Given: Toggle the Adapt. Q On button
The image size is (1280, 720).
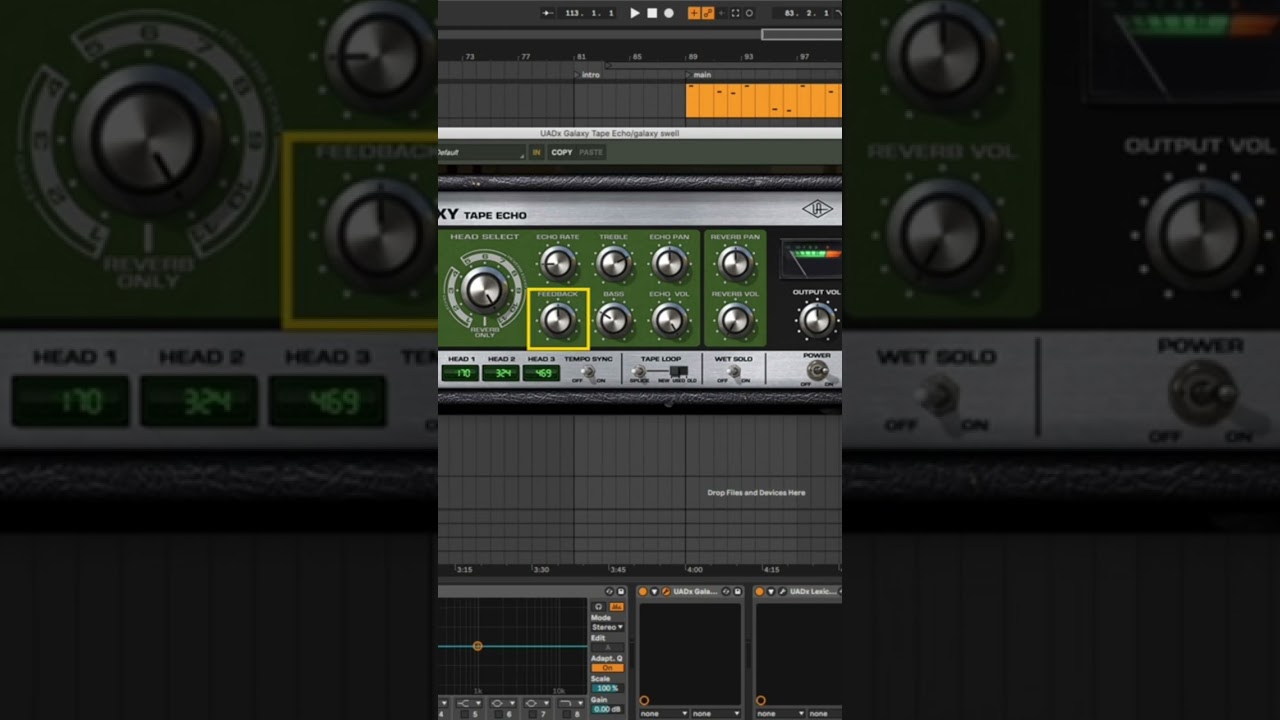Looking at the screenshot, I should pos(607,668).
